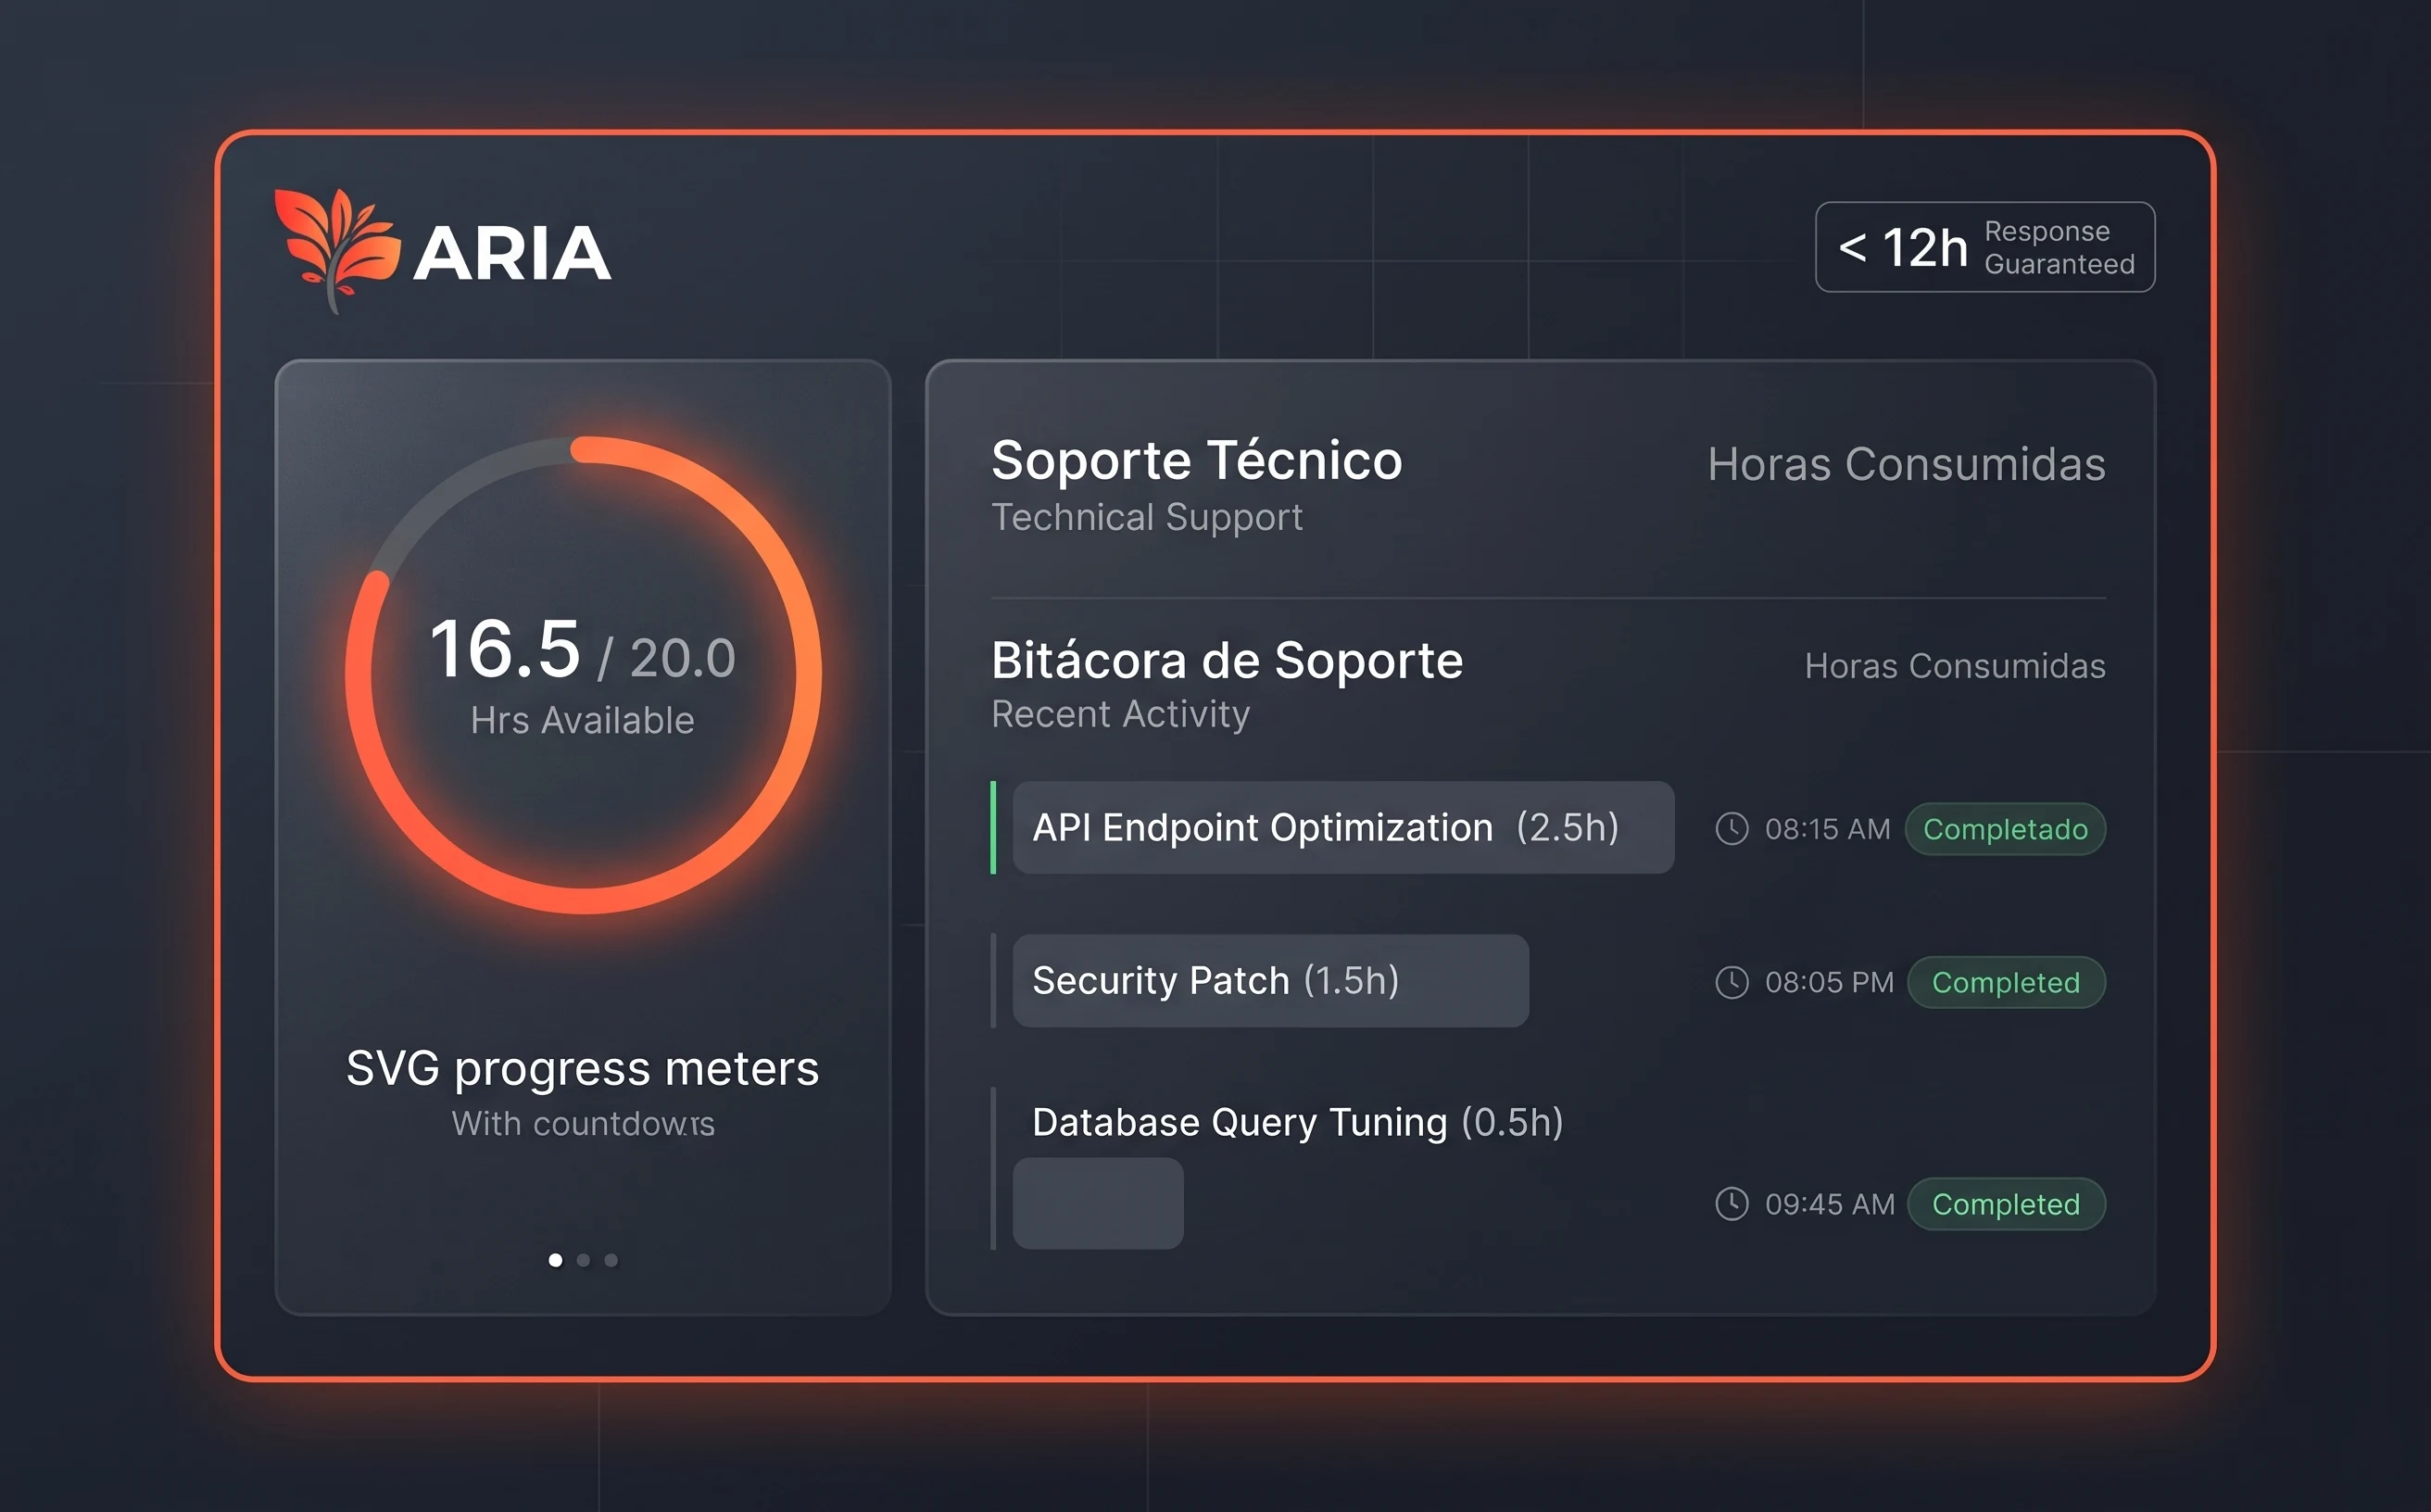This screenshot has width=2431, height=1512.
Task: Click the 'Technical Support' subtitle
Action: 1146,518
